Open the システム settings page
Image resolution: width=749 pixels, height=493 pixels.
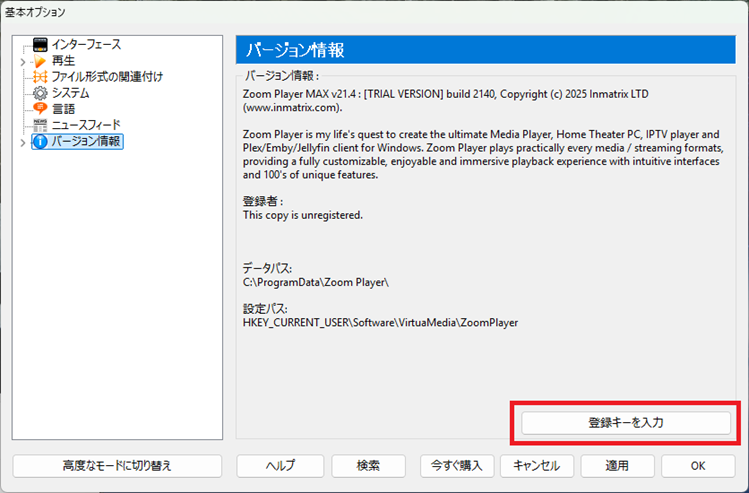[70, 93]
